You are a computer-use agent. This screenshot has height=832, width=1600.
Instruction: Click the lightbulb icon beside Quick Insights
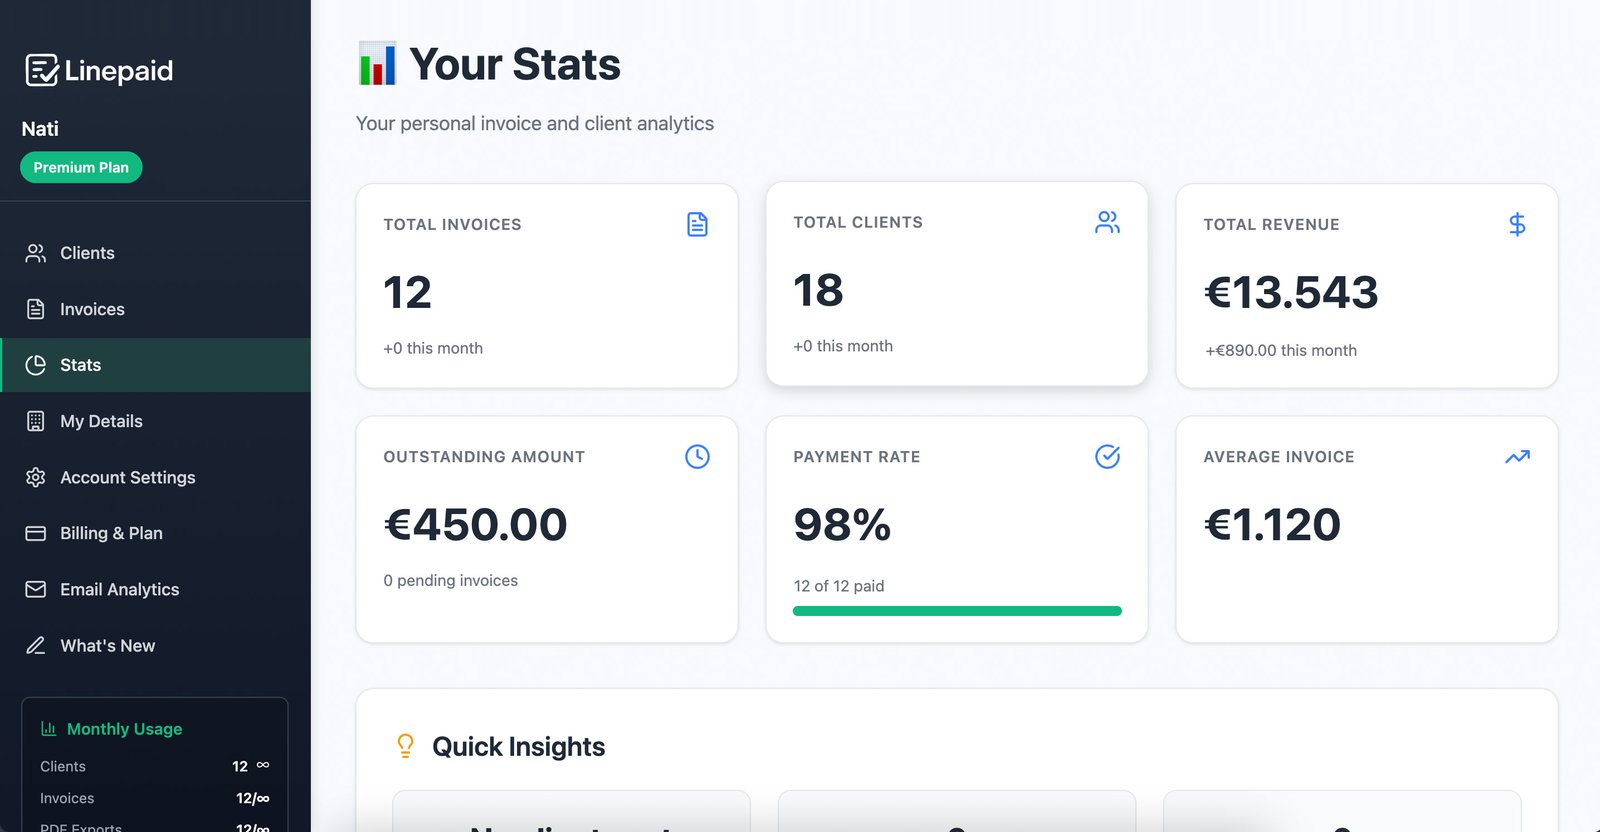(405, 746)
